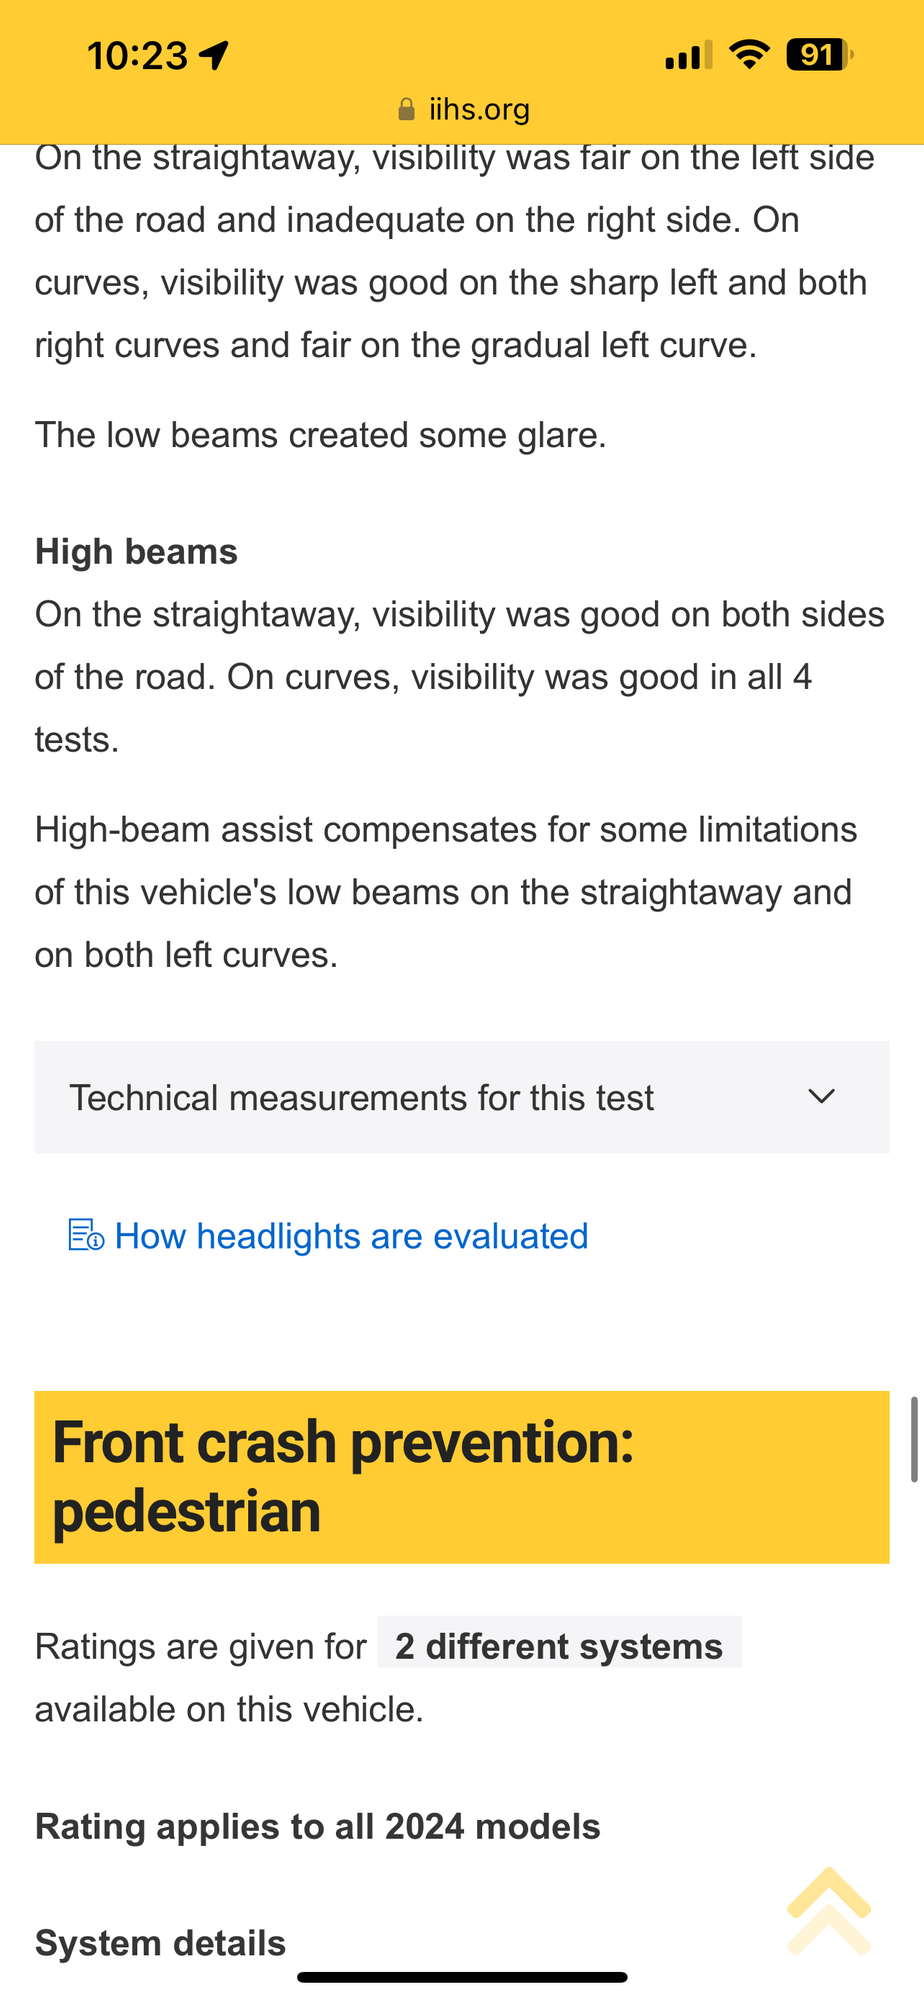This screenshot has height=2000, width=924.
Task: Tap the cellular signal bars icon
Action: [x=688, y=55]
